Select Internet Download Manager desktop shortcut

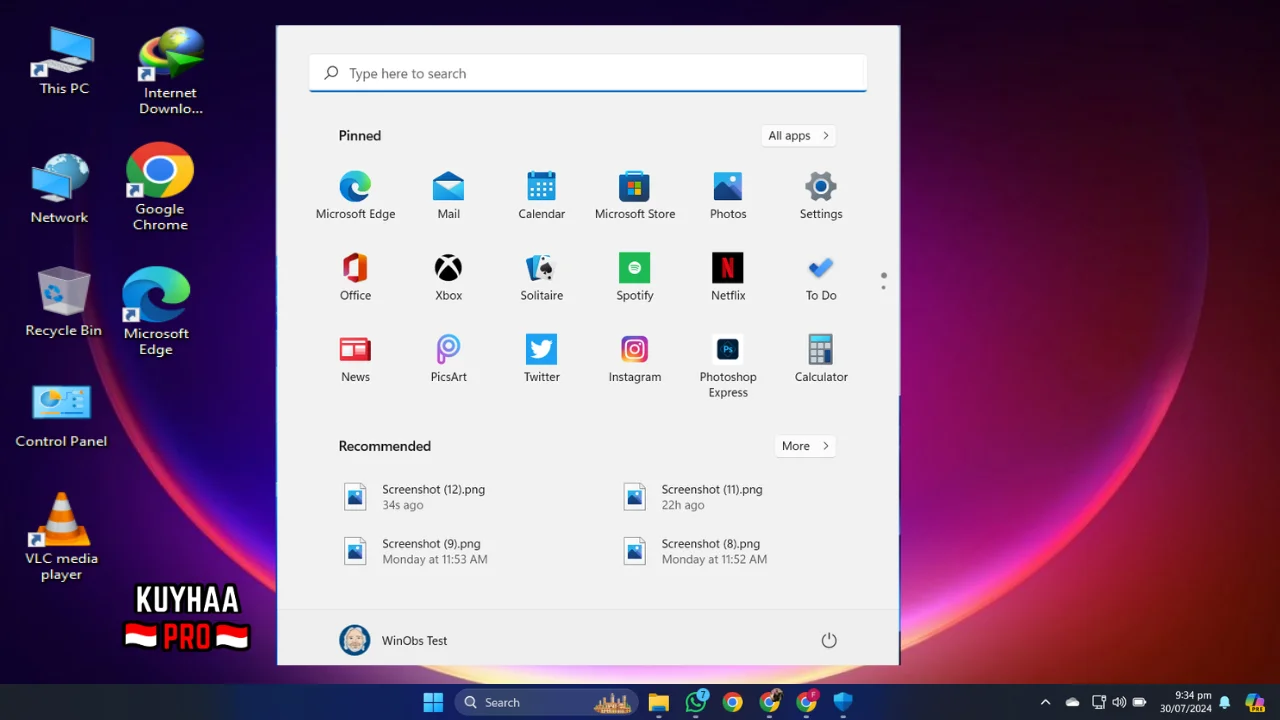tap(170, 72)
